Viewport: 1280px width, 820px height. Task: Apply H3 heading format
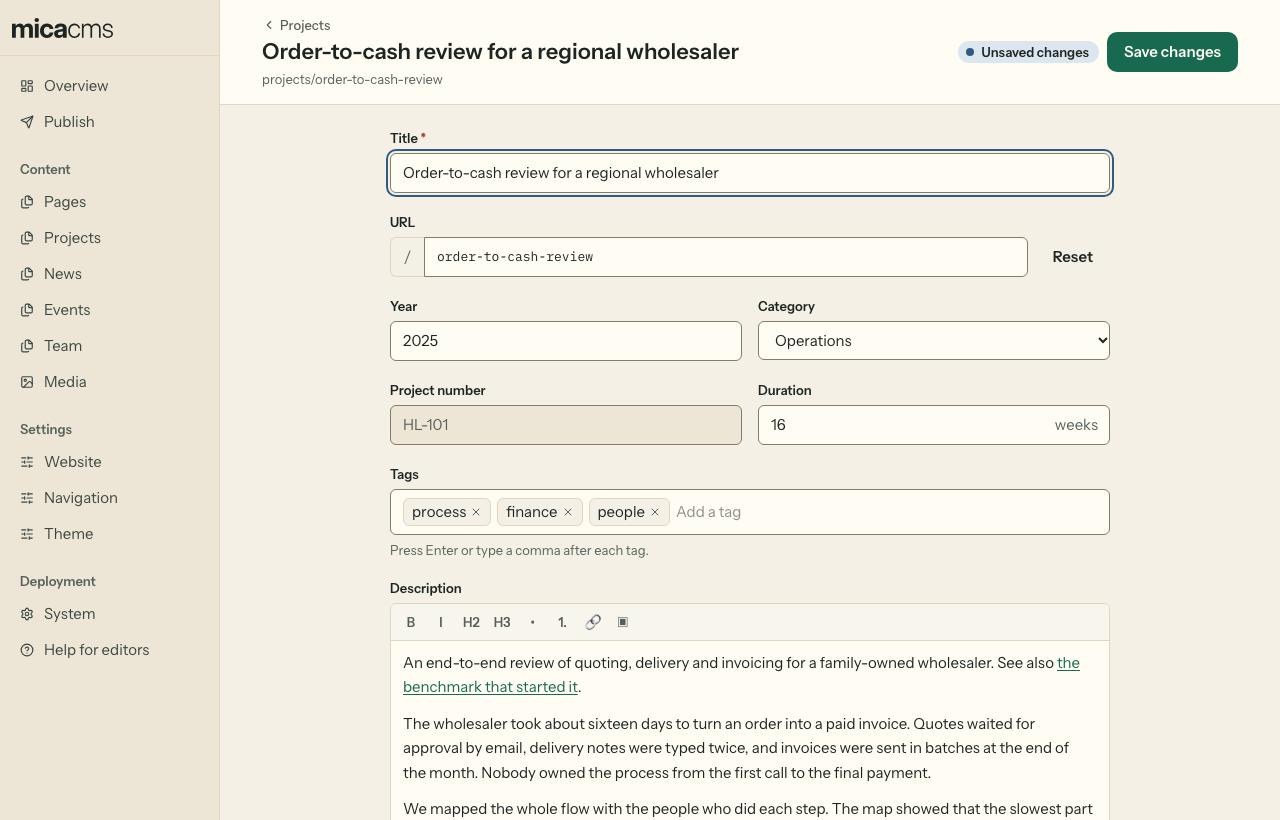pos(502,622)
